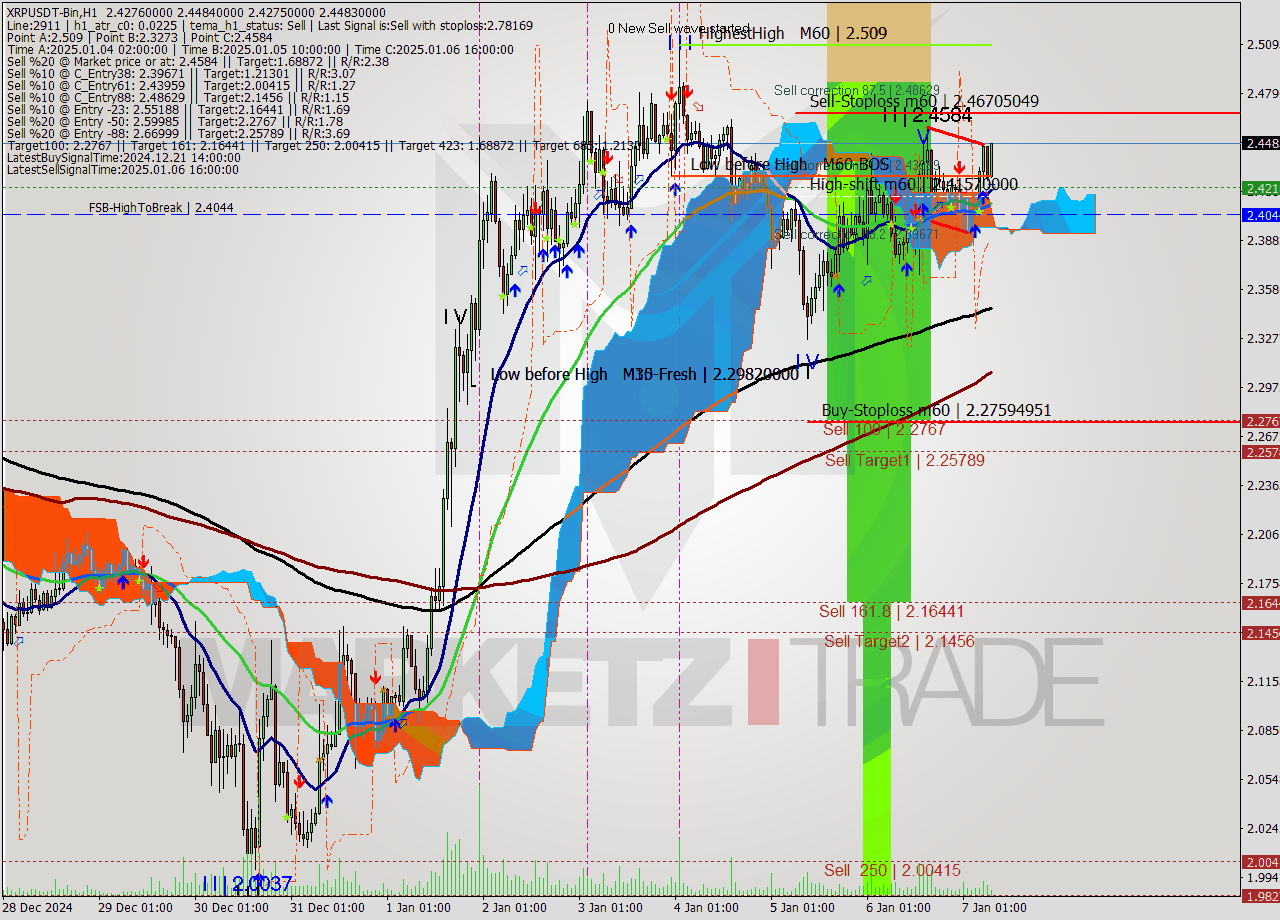Click the red 2.276 price tag on the axis

tap(1261, 421)
